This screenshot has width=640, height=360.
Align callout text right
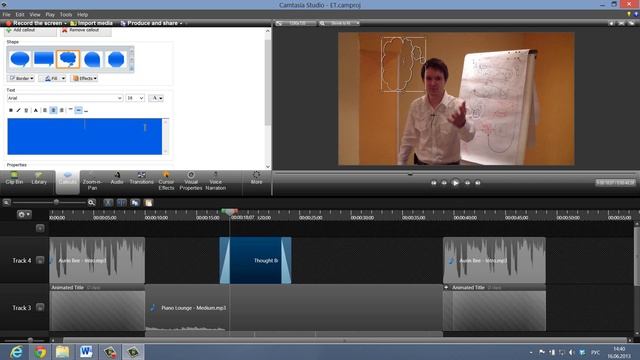[62, 110]
